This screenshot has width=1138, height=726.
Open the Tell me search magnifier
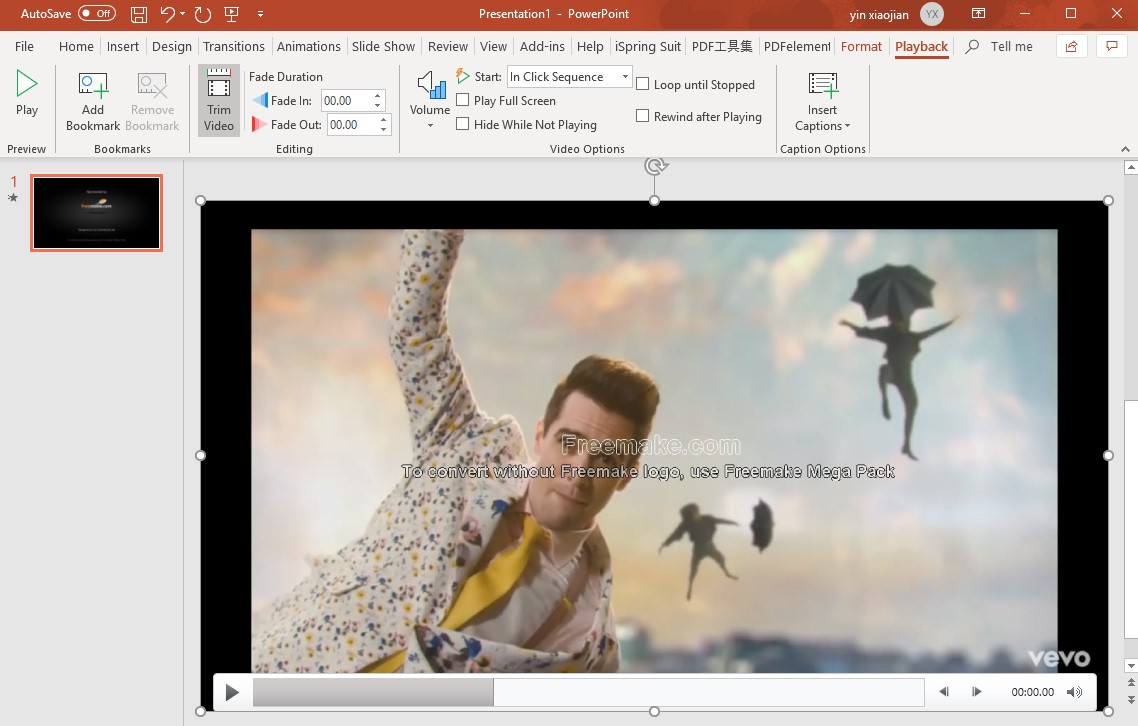tap(972, 46)
